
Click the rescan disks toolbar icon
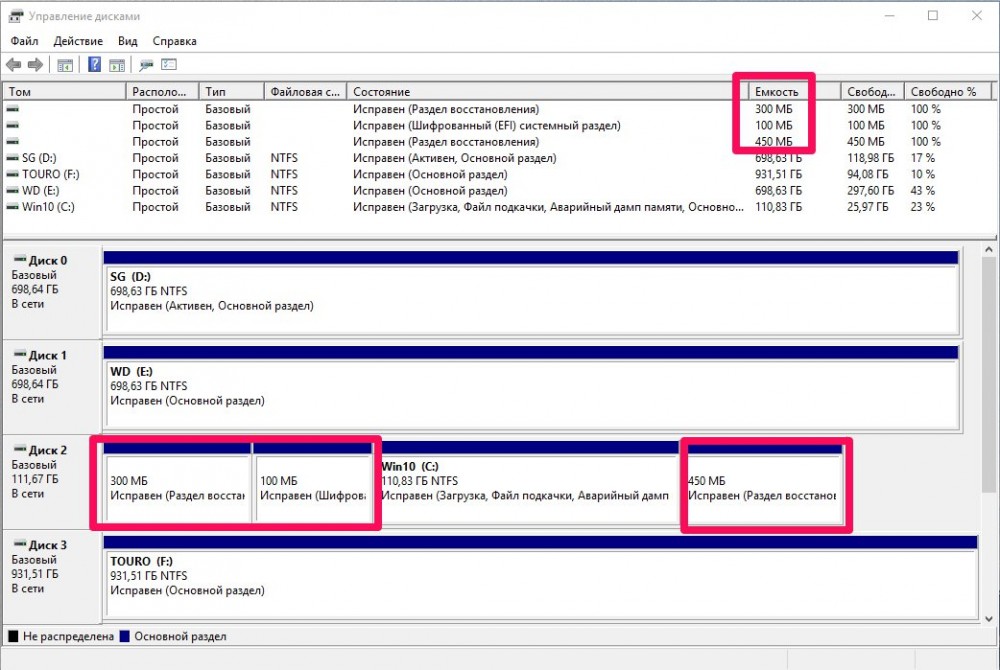(x=146, y=64)
